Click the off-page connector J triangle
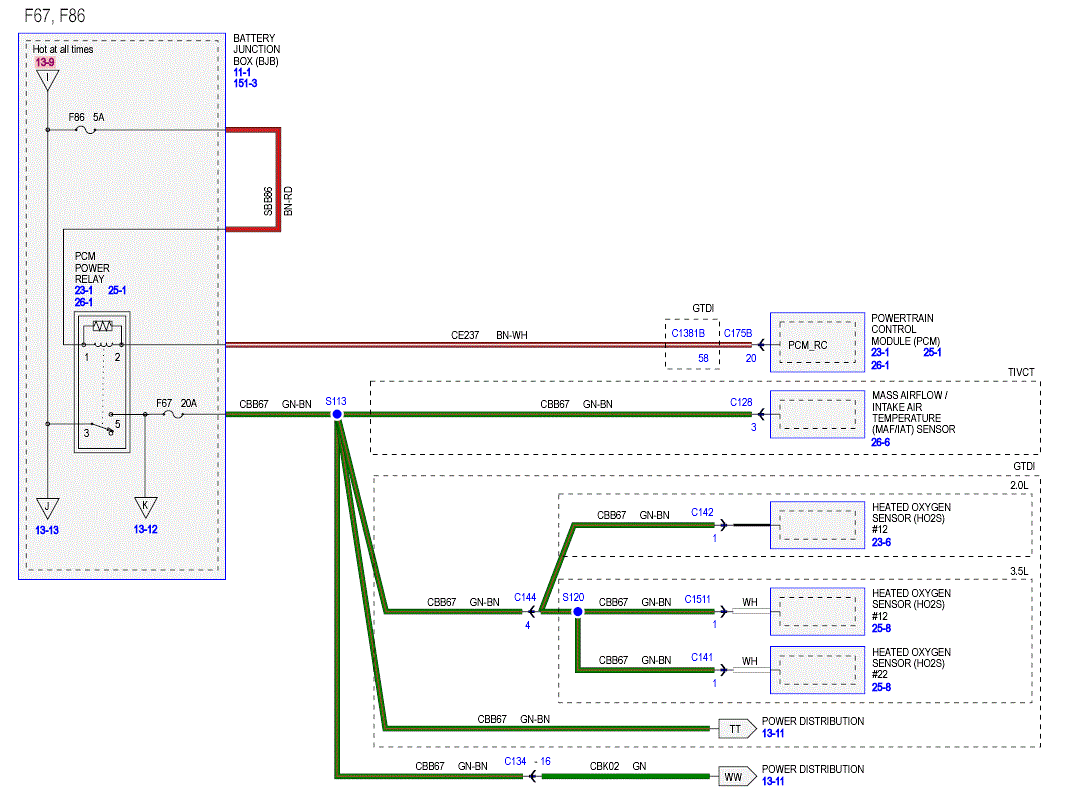This screenshot has height=793, width=1069. point(47,508)
